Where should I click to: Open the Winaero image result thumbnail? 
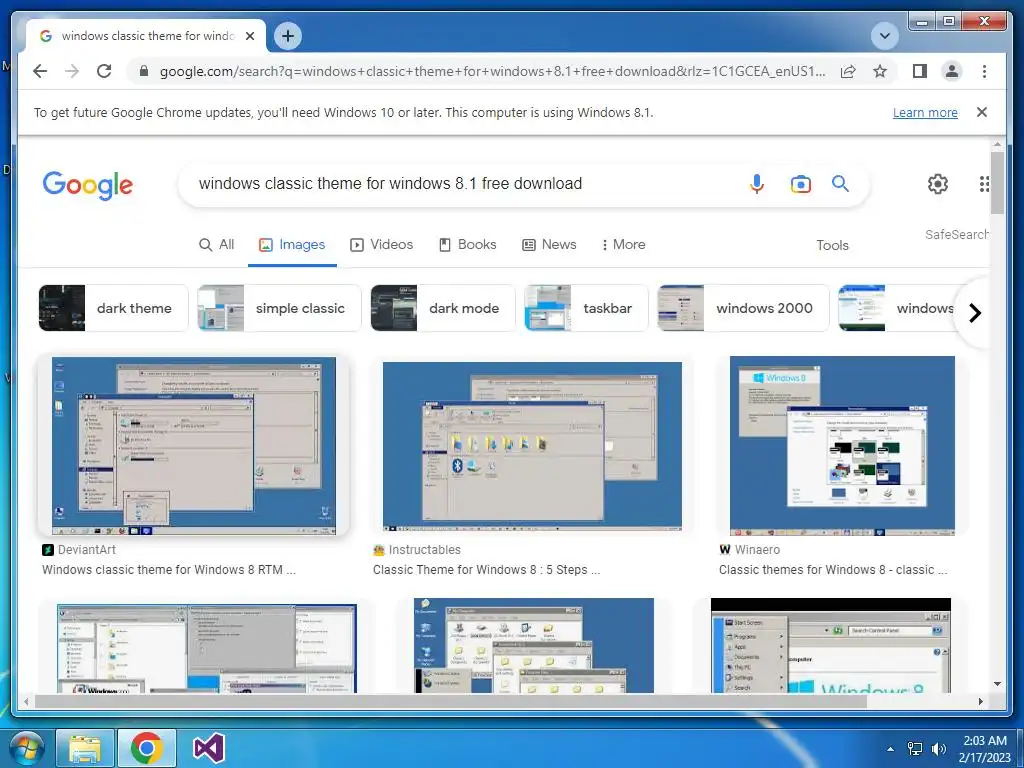pyautogui.click(x=842, y=446)
